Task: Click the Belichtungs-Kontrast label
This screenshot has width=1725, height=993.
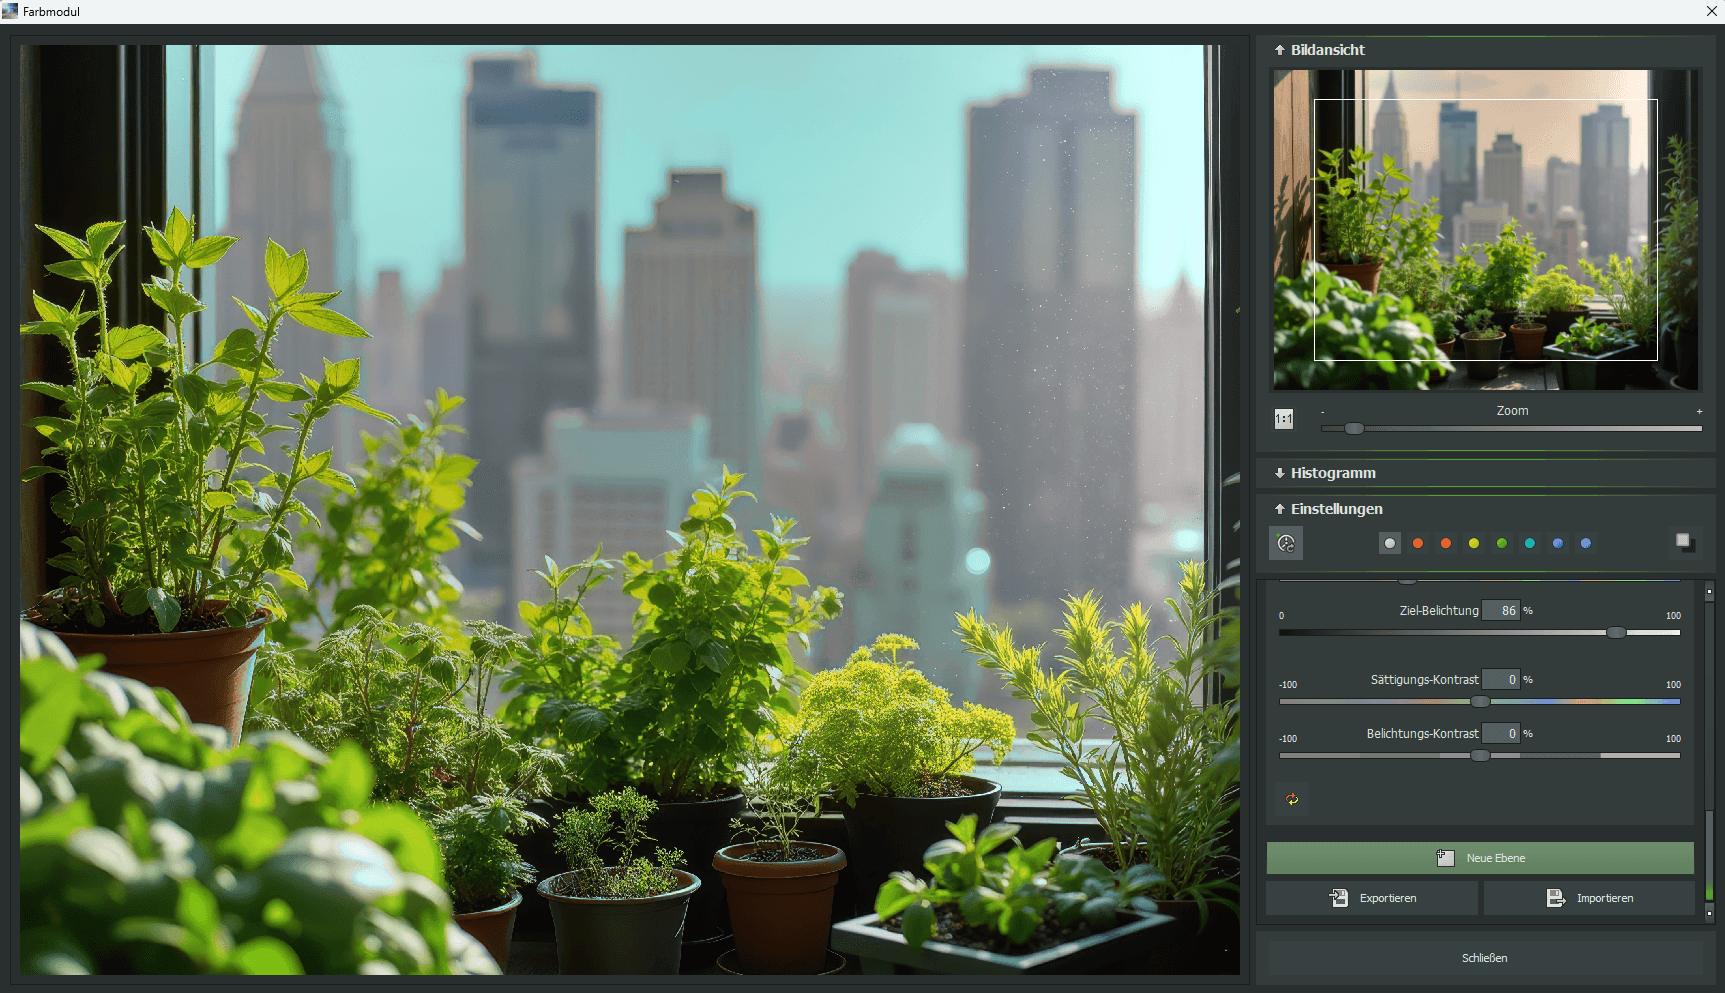Action: pos(1422,734)
